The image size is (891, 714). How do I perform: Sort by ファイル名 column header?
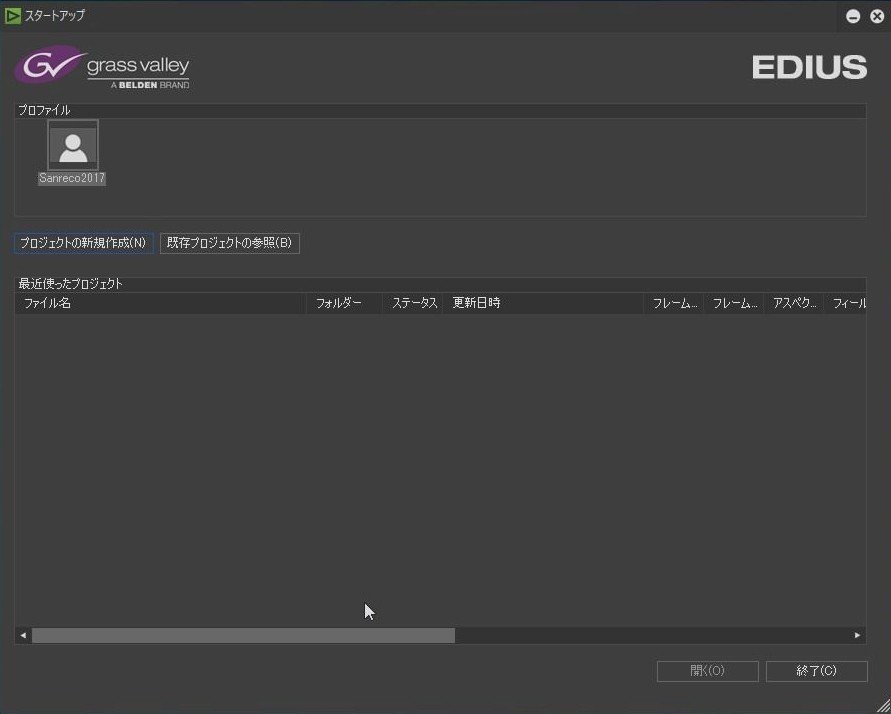(160, 303)
